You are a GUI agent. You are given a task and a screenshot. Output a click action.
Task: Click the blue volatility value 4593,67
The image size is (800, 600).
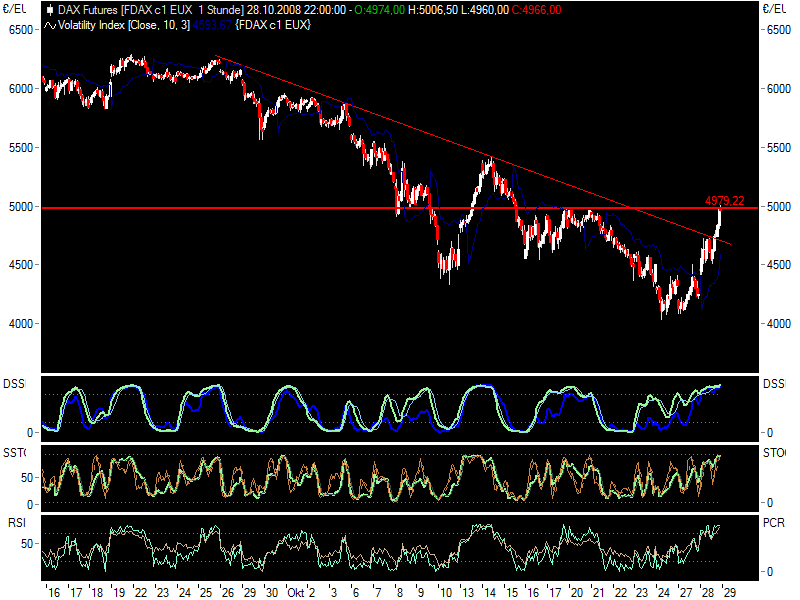212,25
